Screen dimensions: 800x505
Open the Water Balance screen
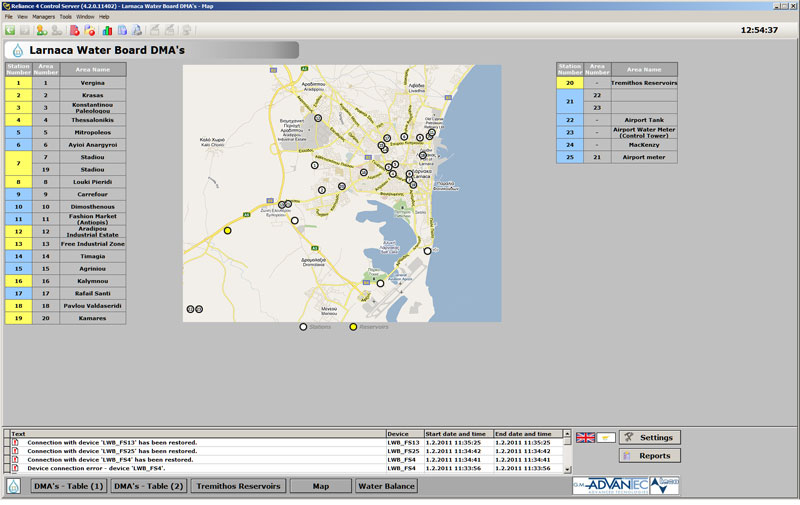pos(387,486)
